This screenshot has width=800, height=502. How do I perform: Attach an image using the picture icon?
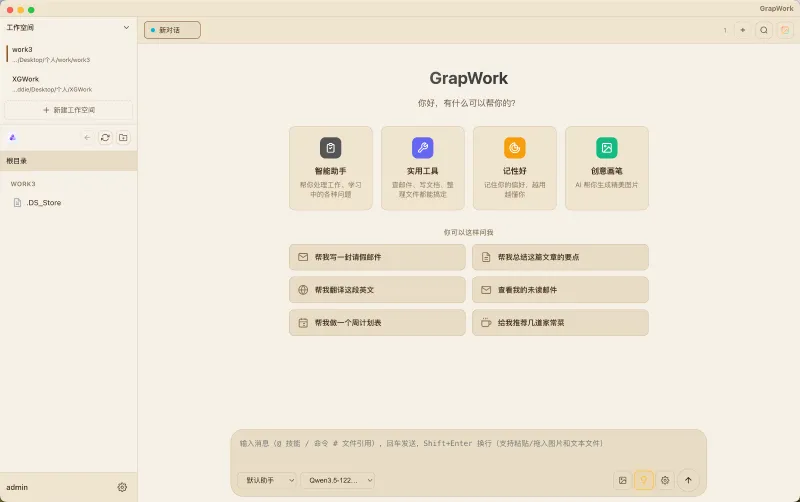click(622, 480)
